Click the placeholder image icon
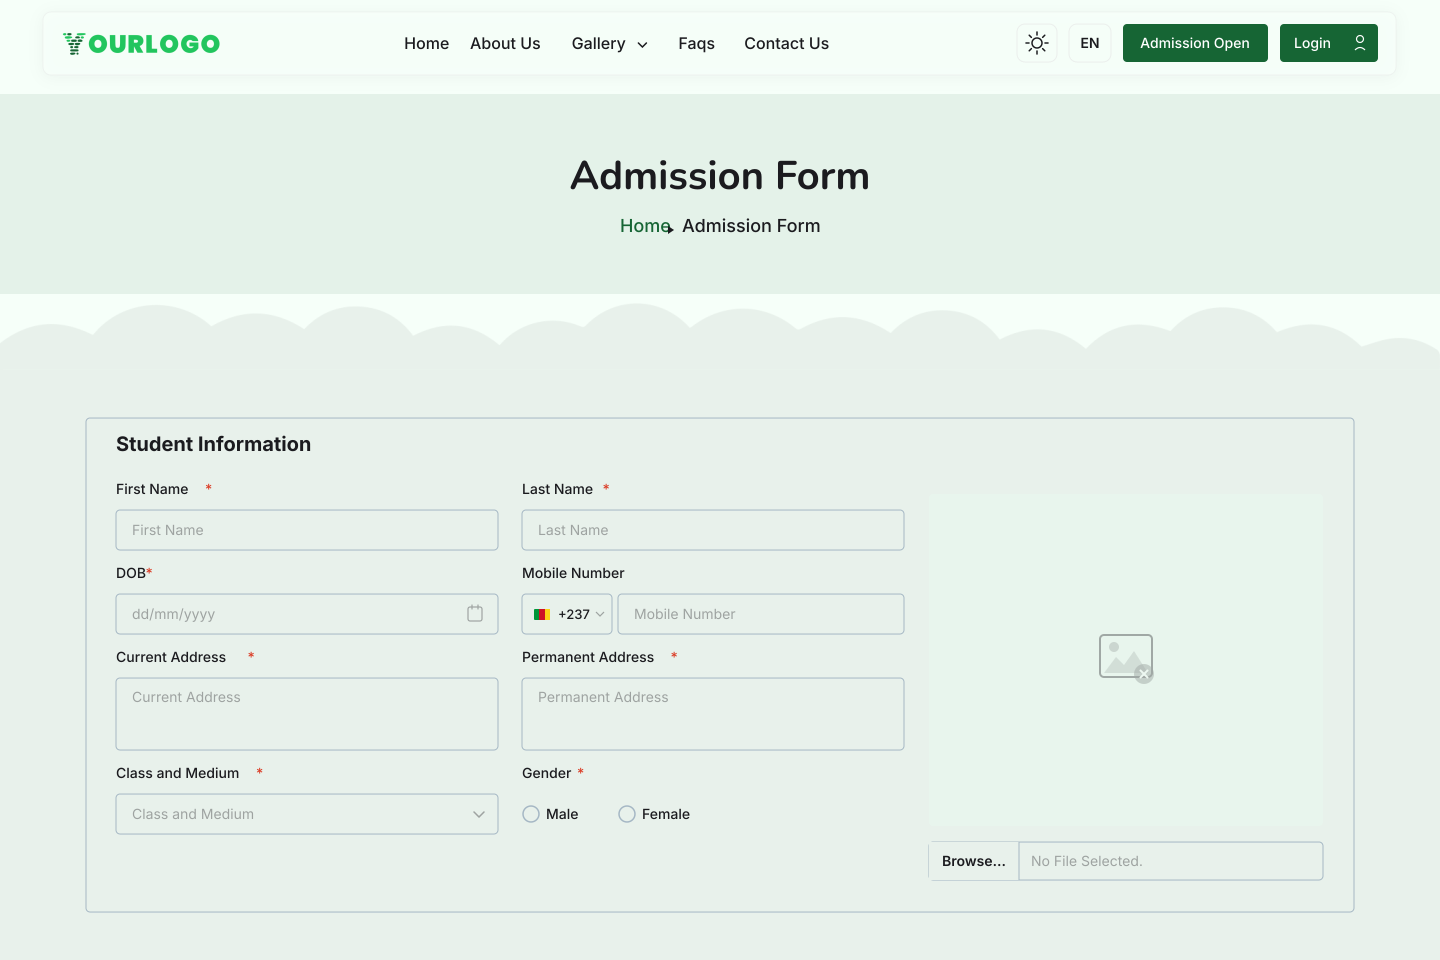The image size is (1440, 960). (x=1126, y=658)
